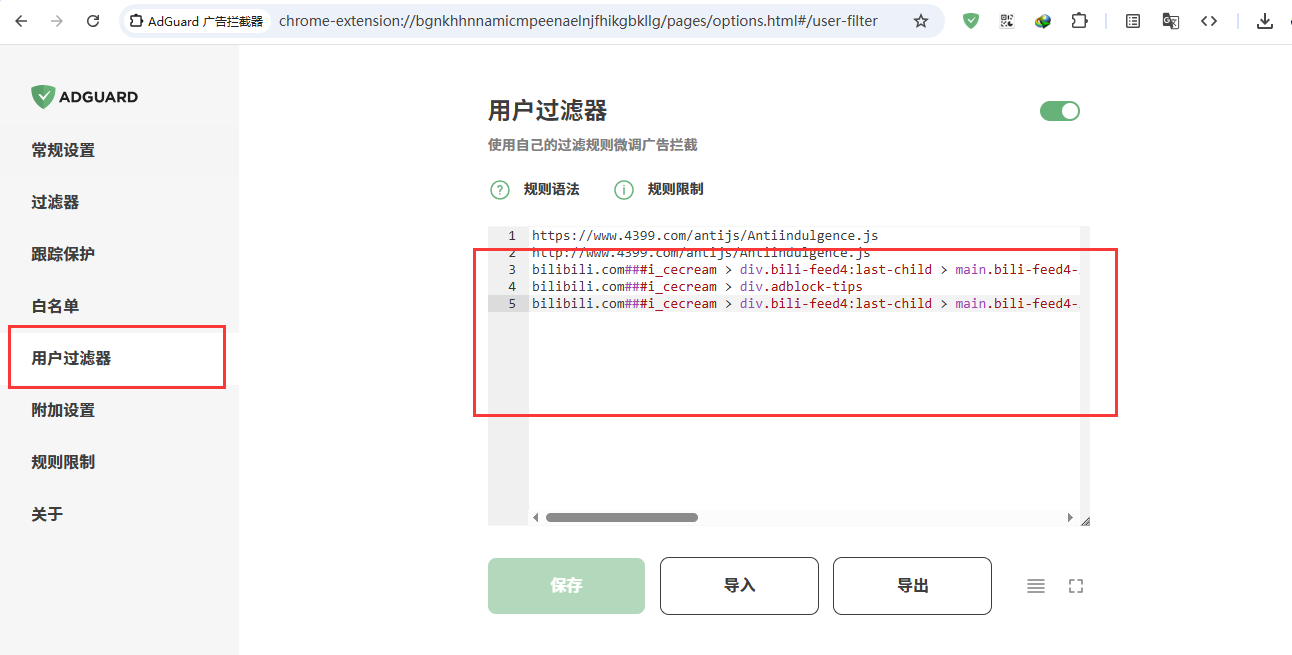The image size is (1292, 655).
Task: Click the AdGuard shield extension icon
Action: 971,21
